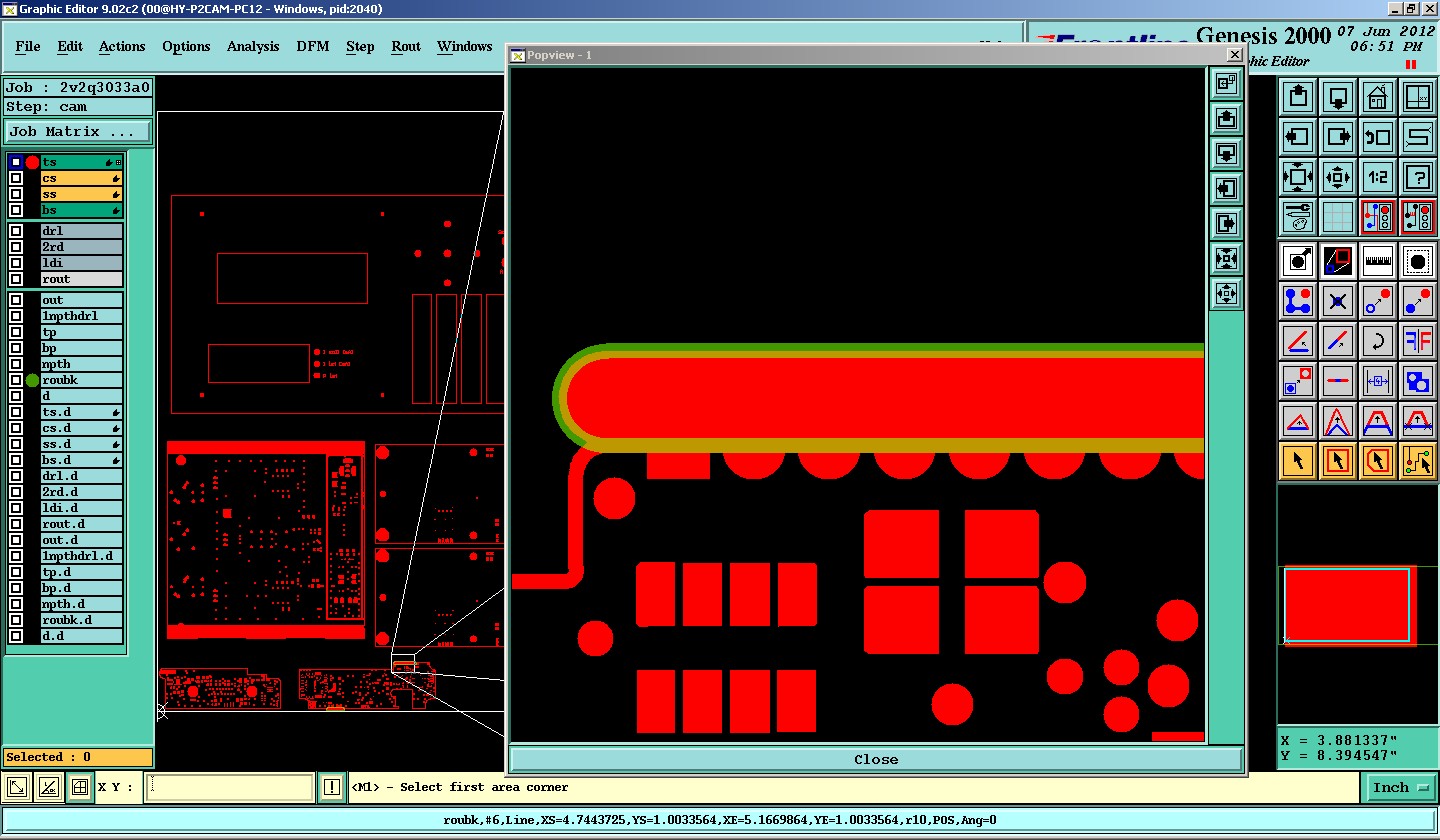Open the Windows menu
1440x840 pixels.
[x=465, y=47]
